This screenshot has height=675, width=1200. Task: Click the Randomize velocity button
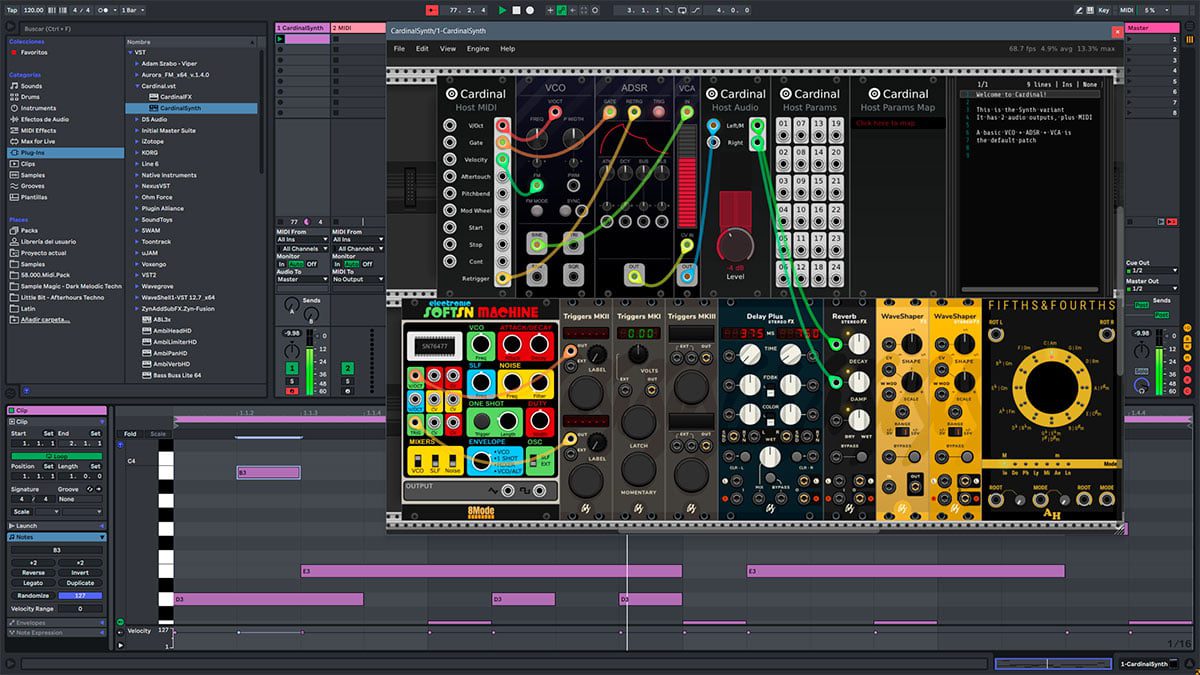coord(33,595)
